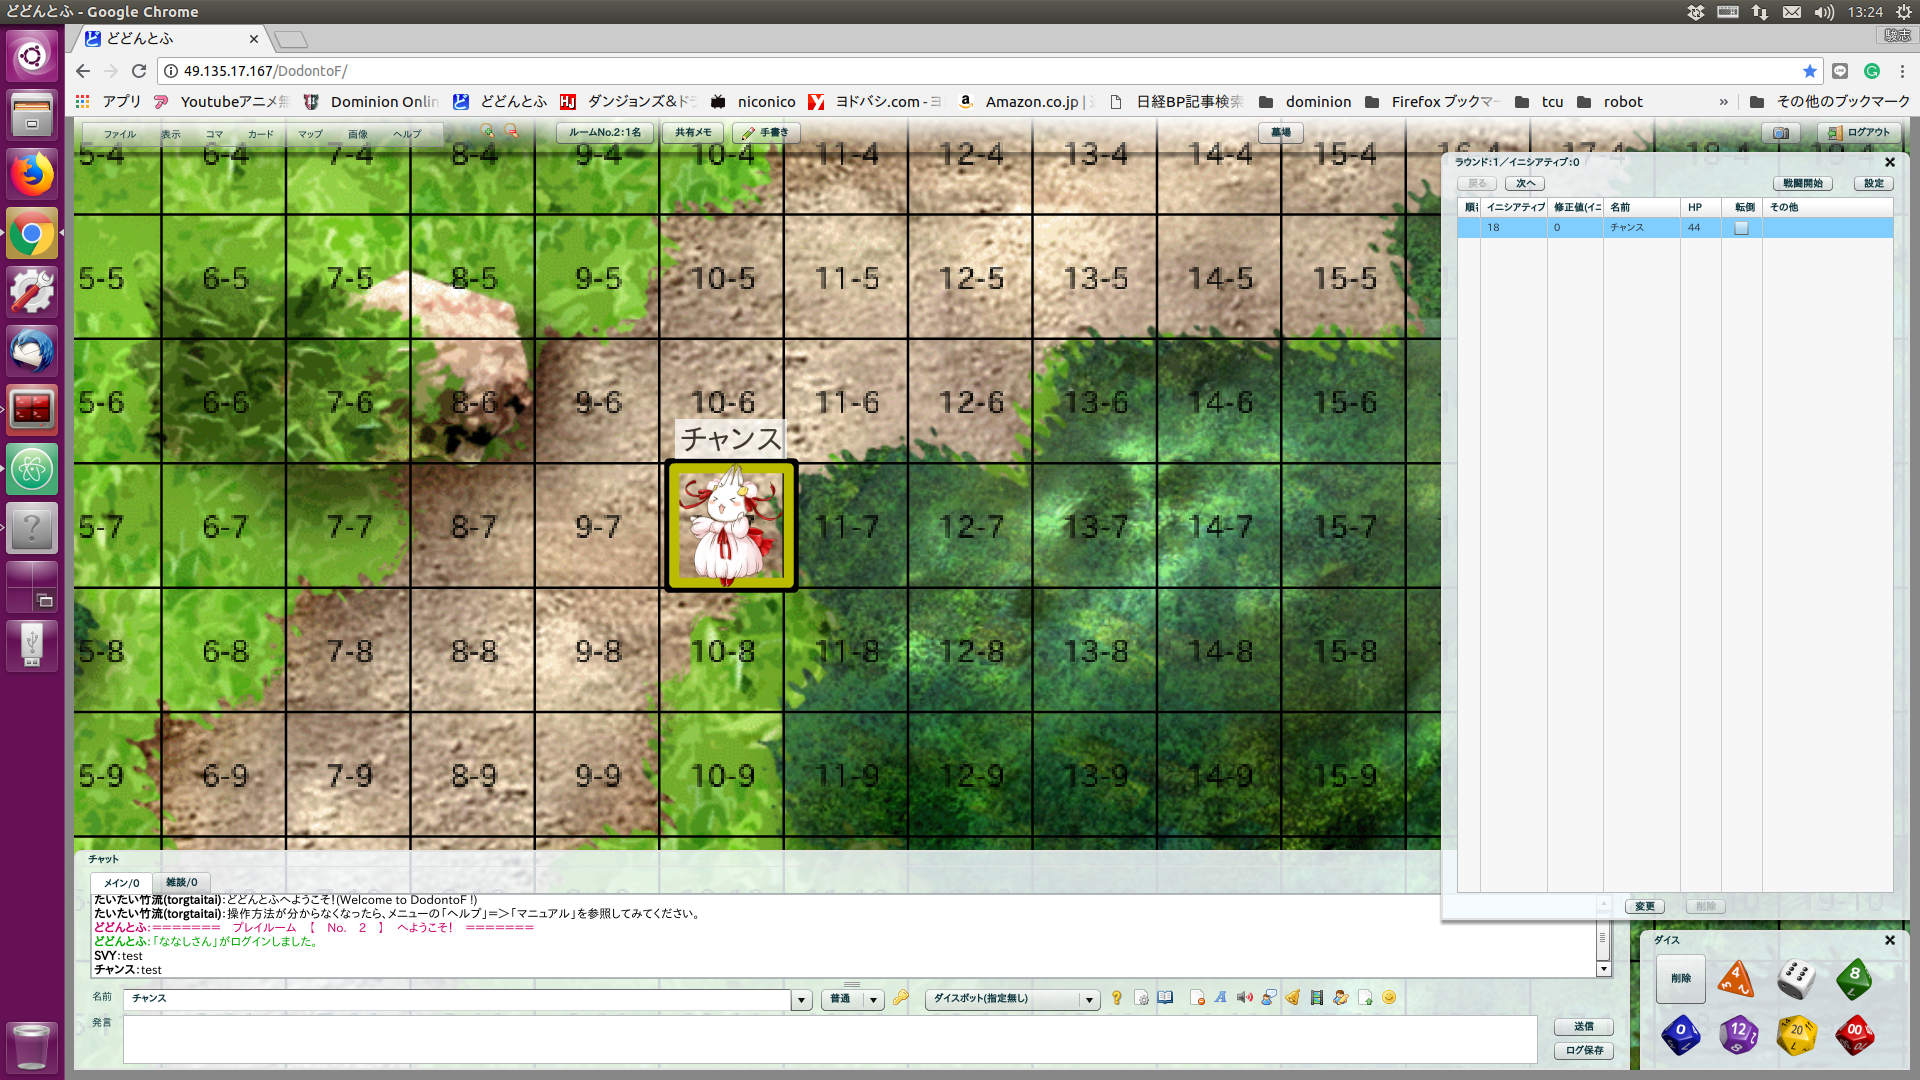Viewport: 1920px width, 1080px height.
Task: Open the font color picker icon
Action: click(1220, 998)
